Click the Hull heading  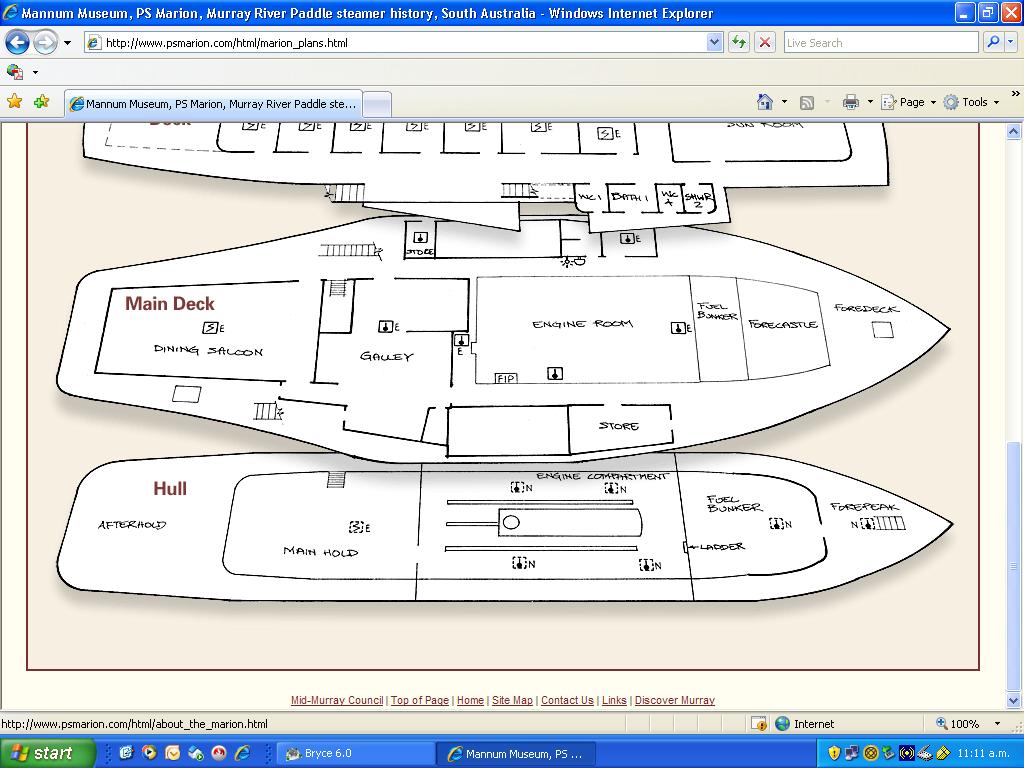click(x=170, y=488)
